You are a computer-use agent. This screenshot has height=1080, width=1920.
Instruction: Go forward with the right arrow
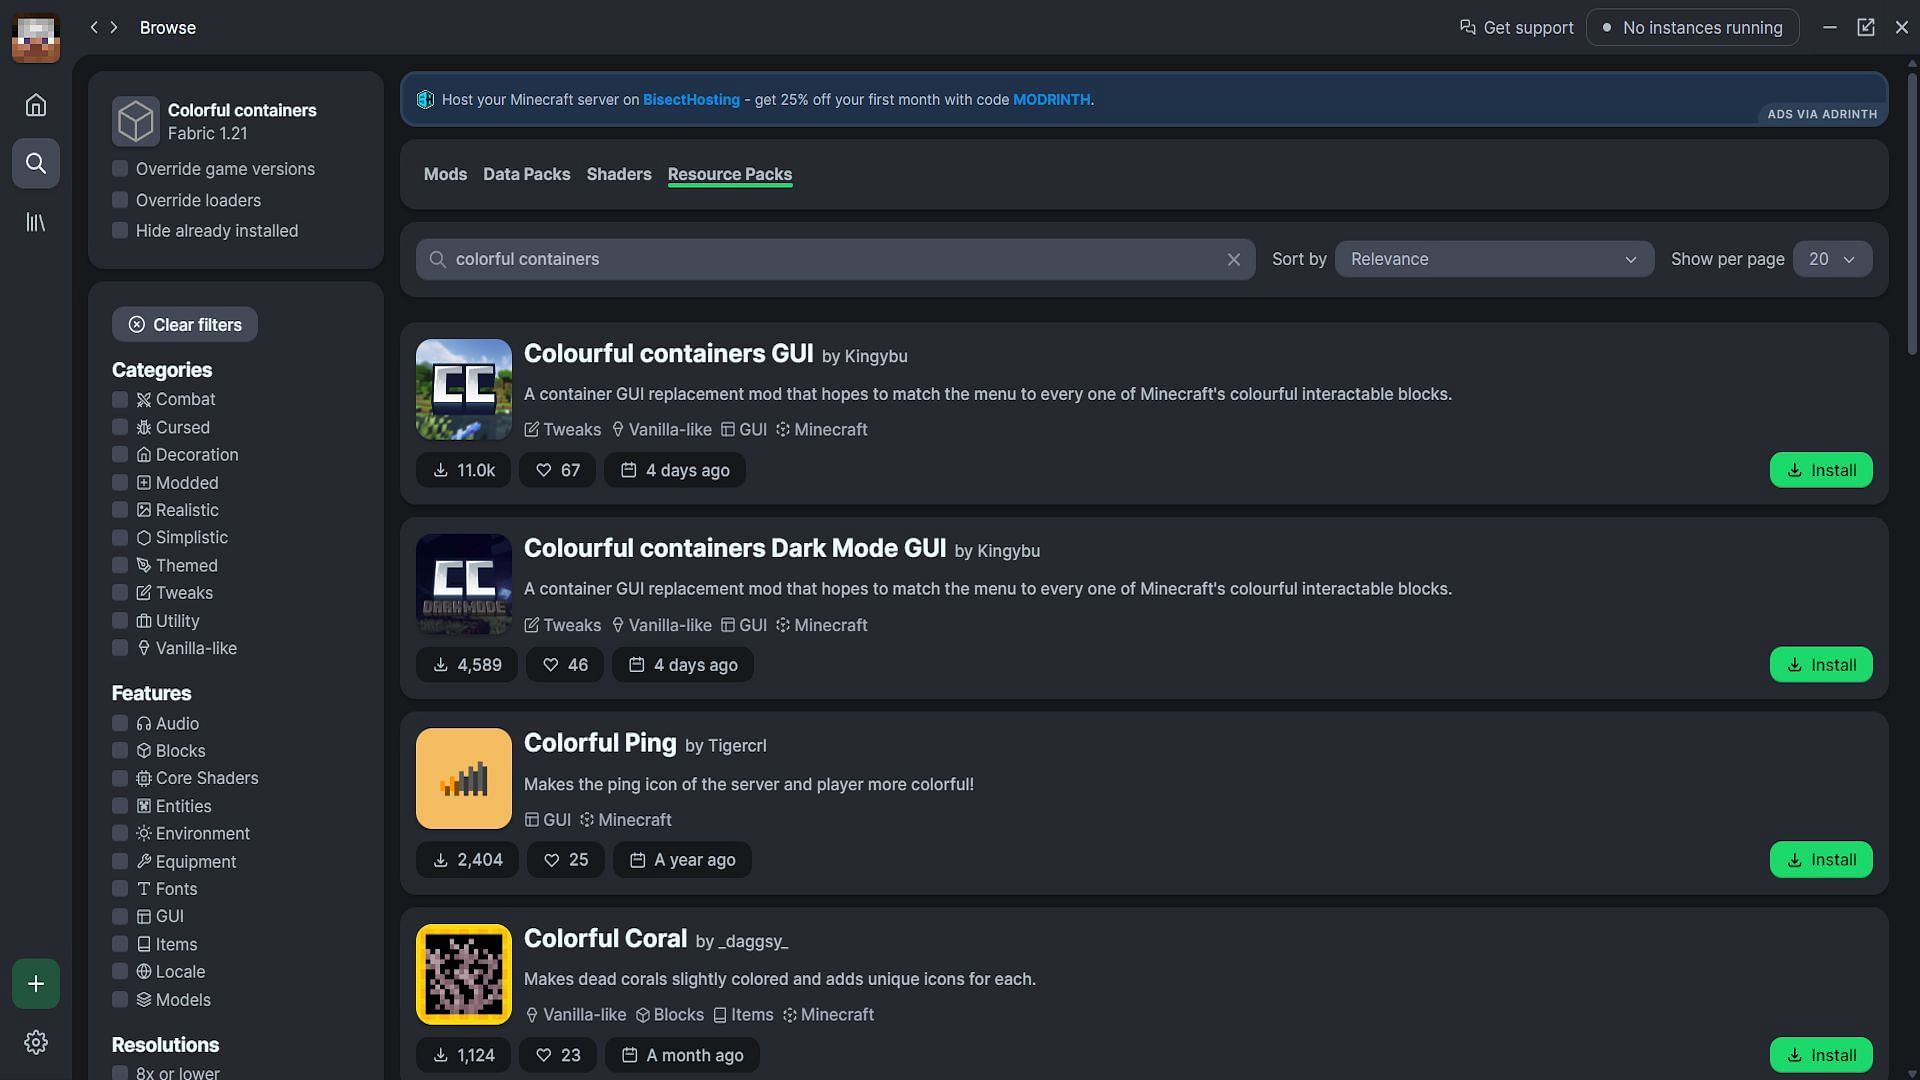114,27
